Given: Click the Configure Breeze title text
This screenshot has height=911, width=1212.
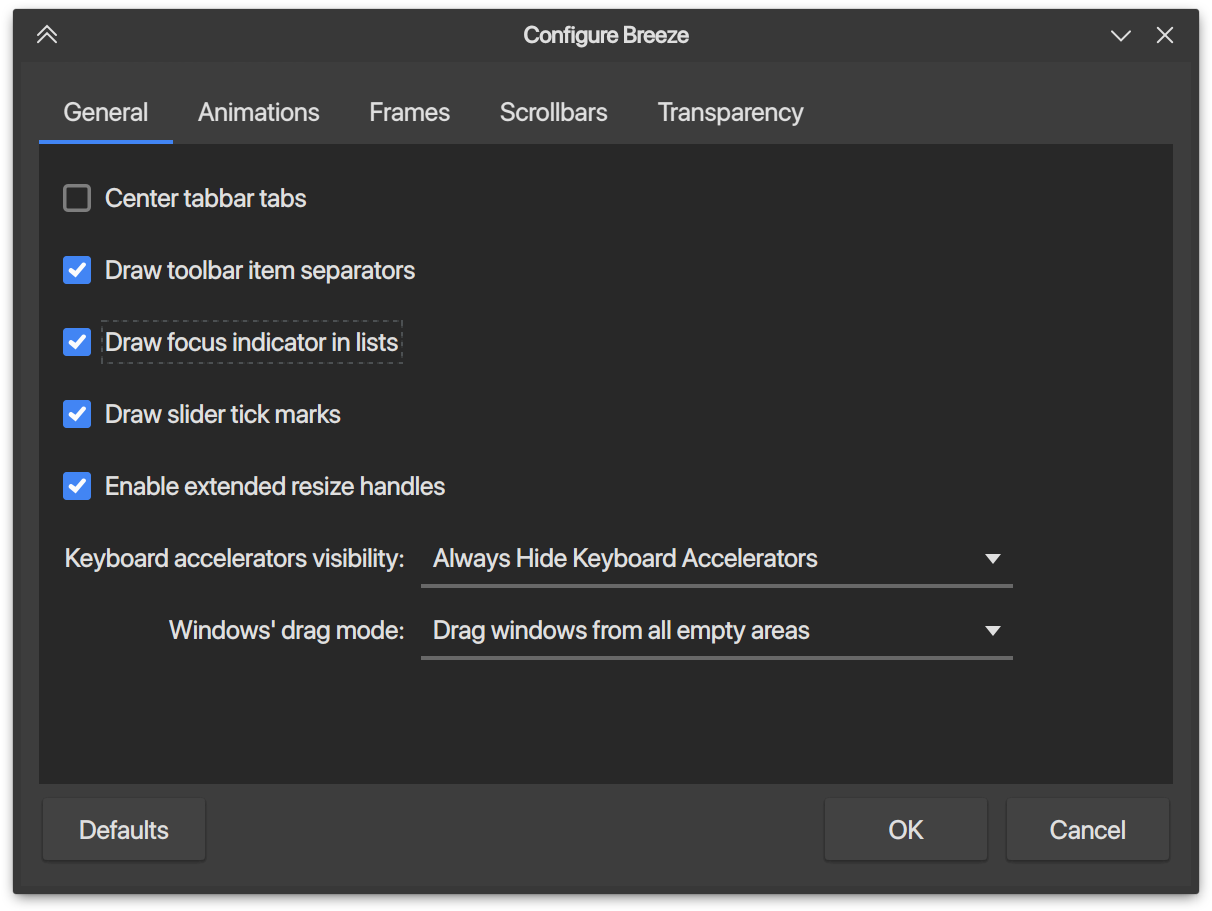Looking at the screenshot, I should (x=606, y=35).
